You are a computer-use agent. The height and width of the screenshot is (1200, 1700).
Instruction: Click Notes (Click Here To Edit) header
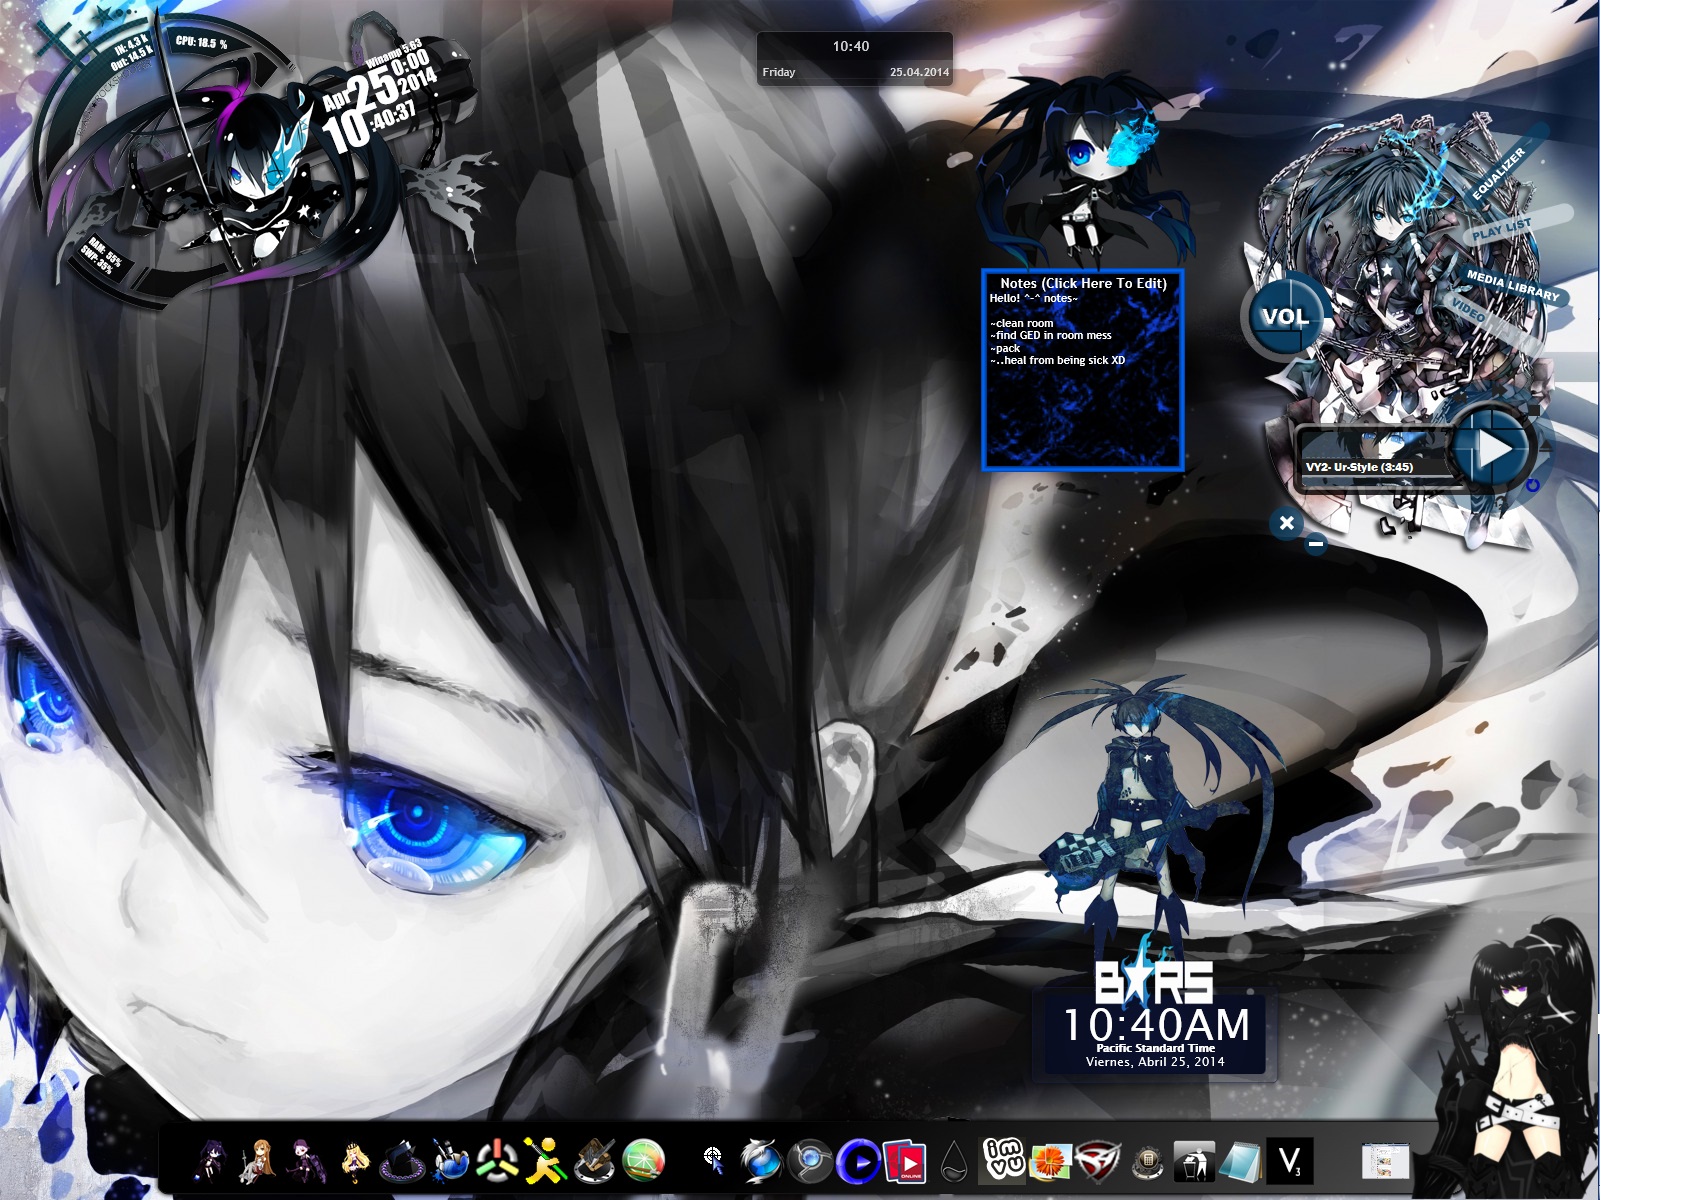click(x=1083, y=283)
